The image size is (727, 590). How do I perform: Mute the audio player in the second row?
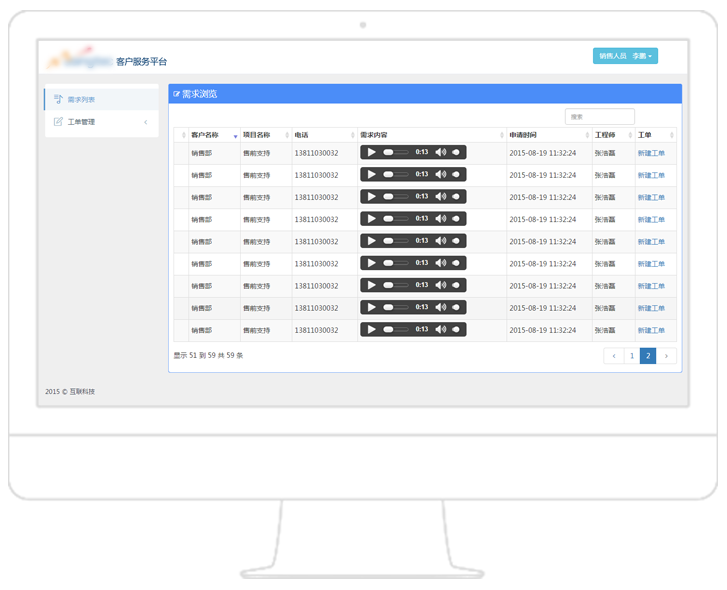[x=440, y=174]
